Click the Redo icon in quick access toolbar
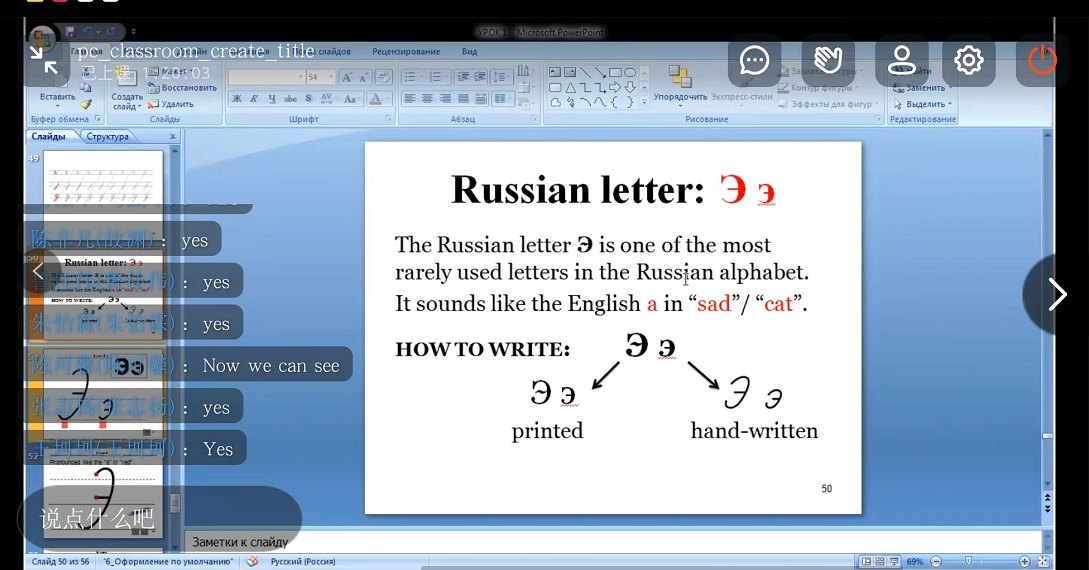Viewport: 1089px width, 570px height. pos(111,32)
